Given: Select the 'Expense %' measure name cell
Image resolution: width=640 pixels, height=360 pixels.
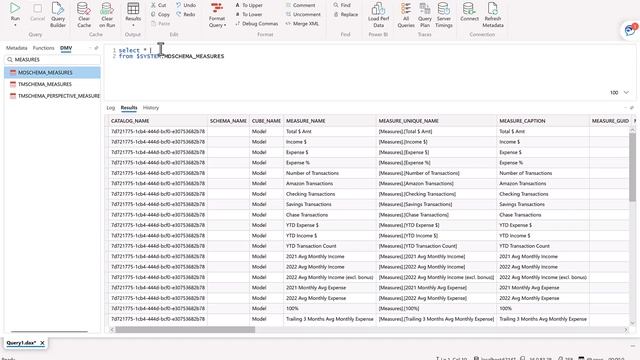Looking at the screenshot, I should point(329,162).
